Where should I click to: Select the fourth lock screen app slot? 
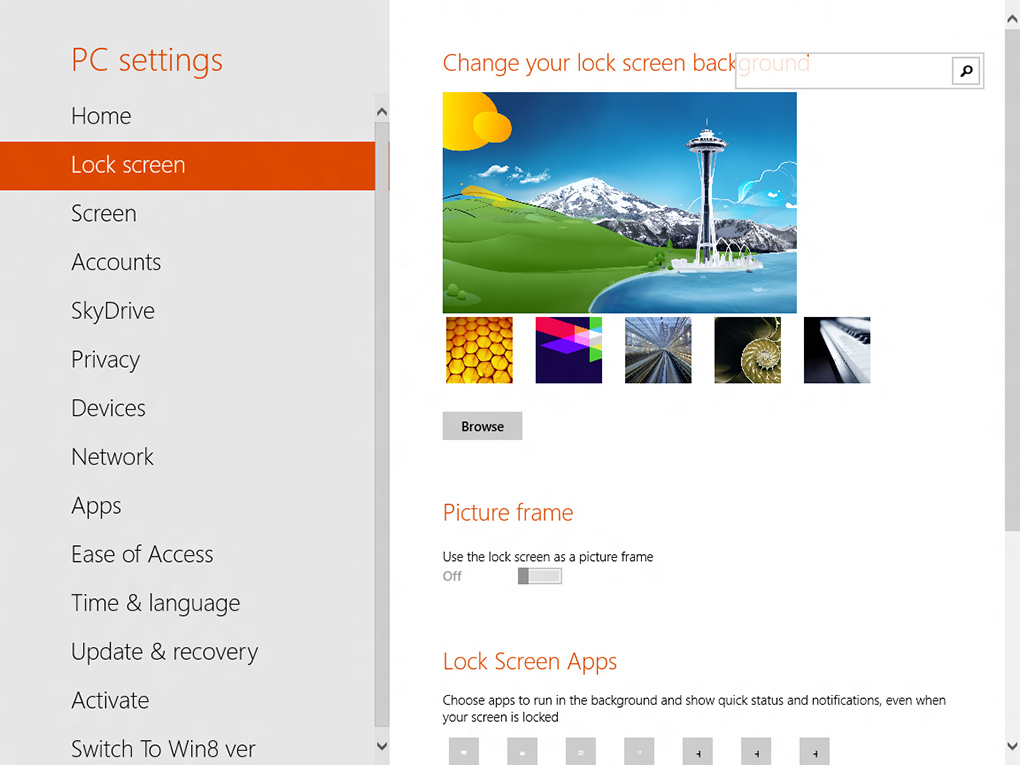[639, 752]
